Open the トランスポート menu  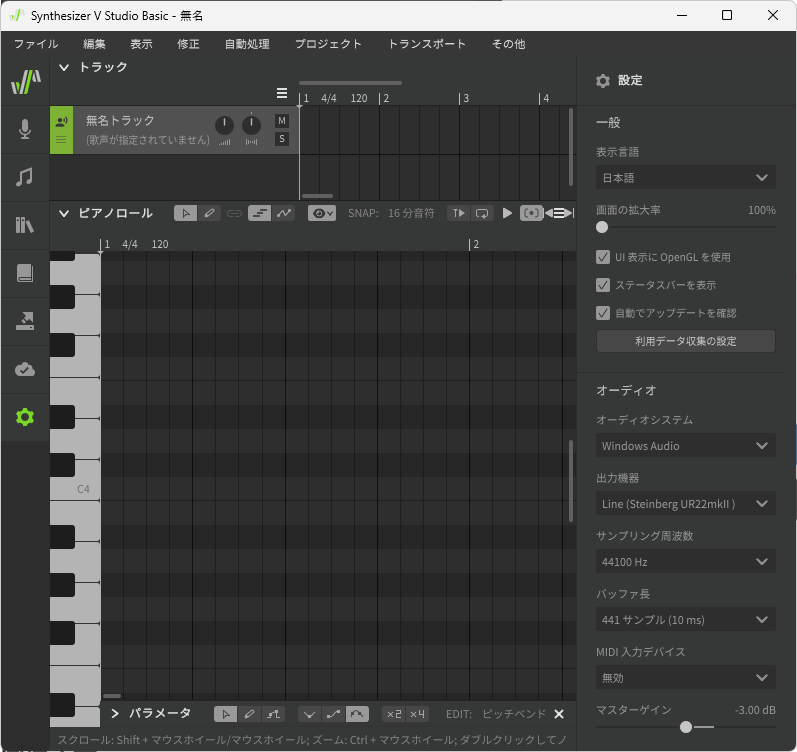click(x=426, y=44)
